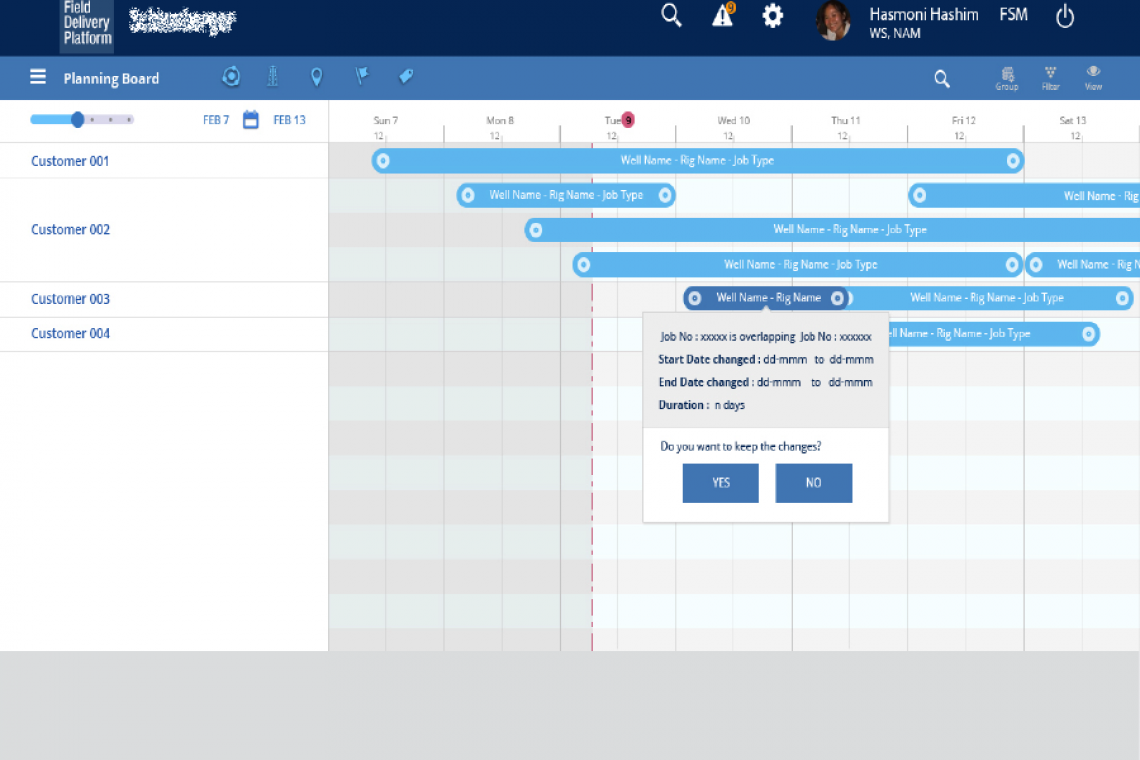Click the tag label icon
The height and width of the screenshot is (760, 1140).
(406, 77)
